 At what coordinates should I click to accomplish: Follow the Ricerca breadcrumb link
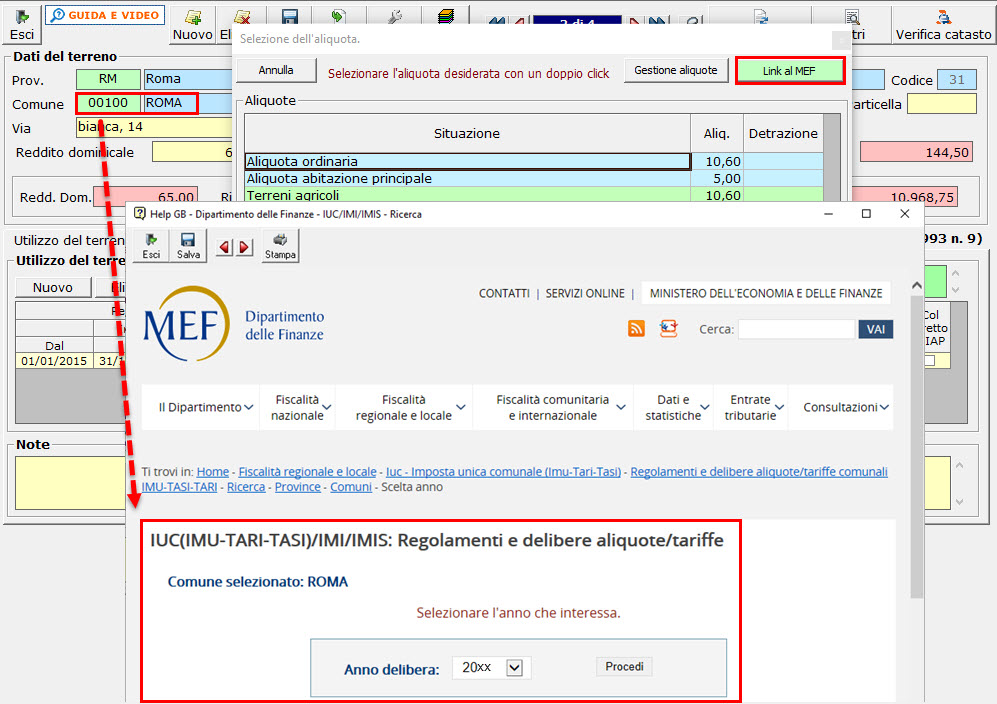point(246,487)
